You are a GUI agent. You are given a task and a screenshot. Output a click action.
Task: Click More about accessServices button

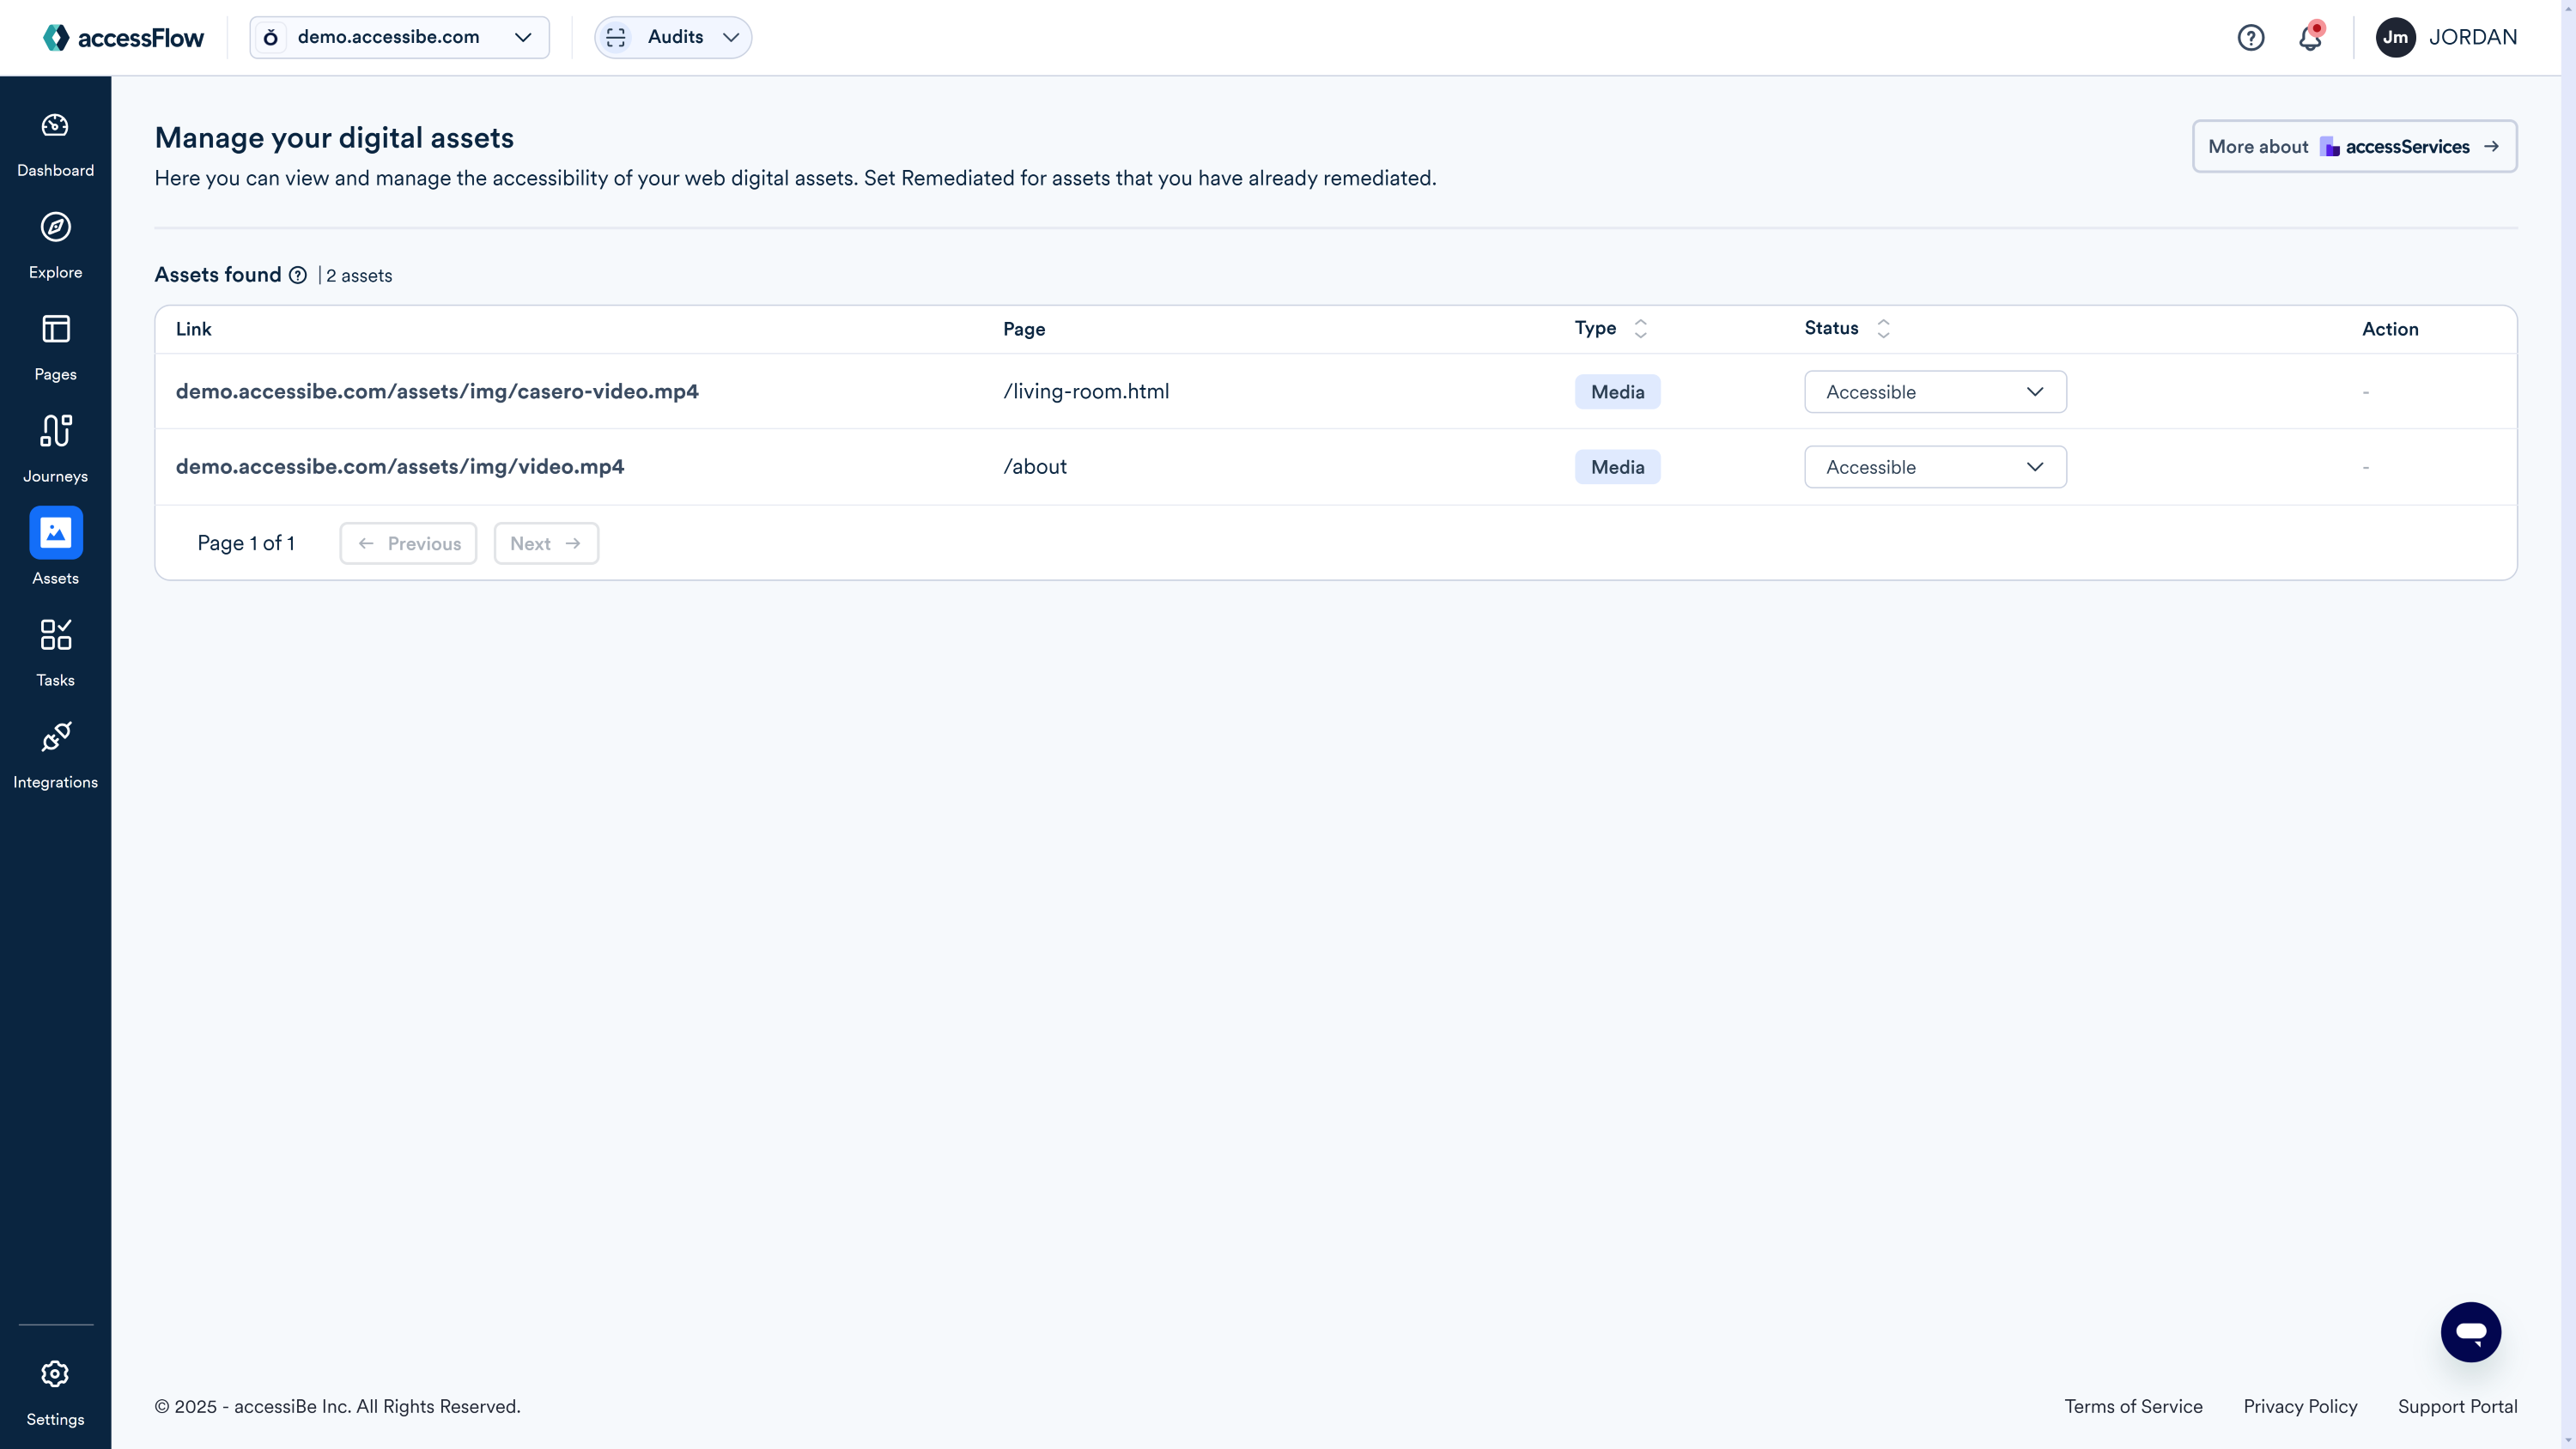click(2354, 146)
